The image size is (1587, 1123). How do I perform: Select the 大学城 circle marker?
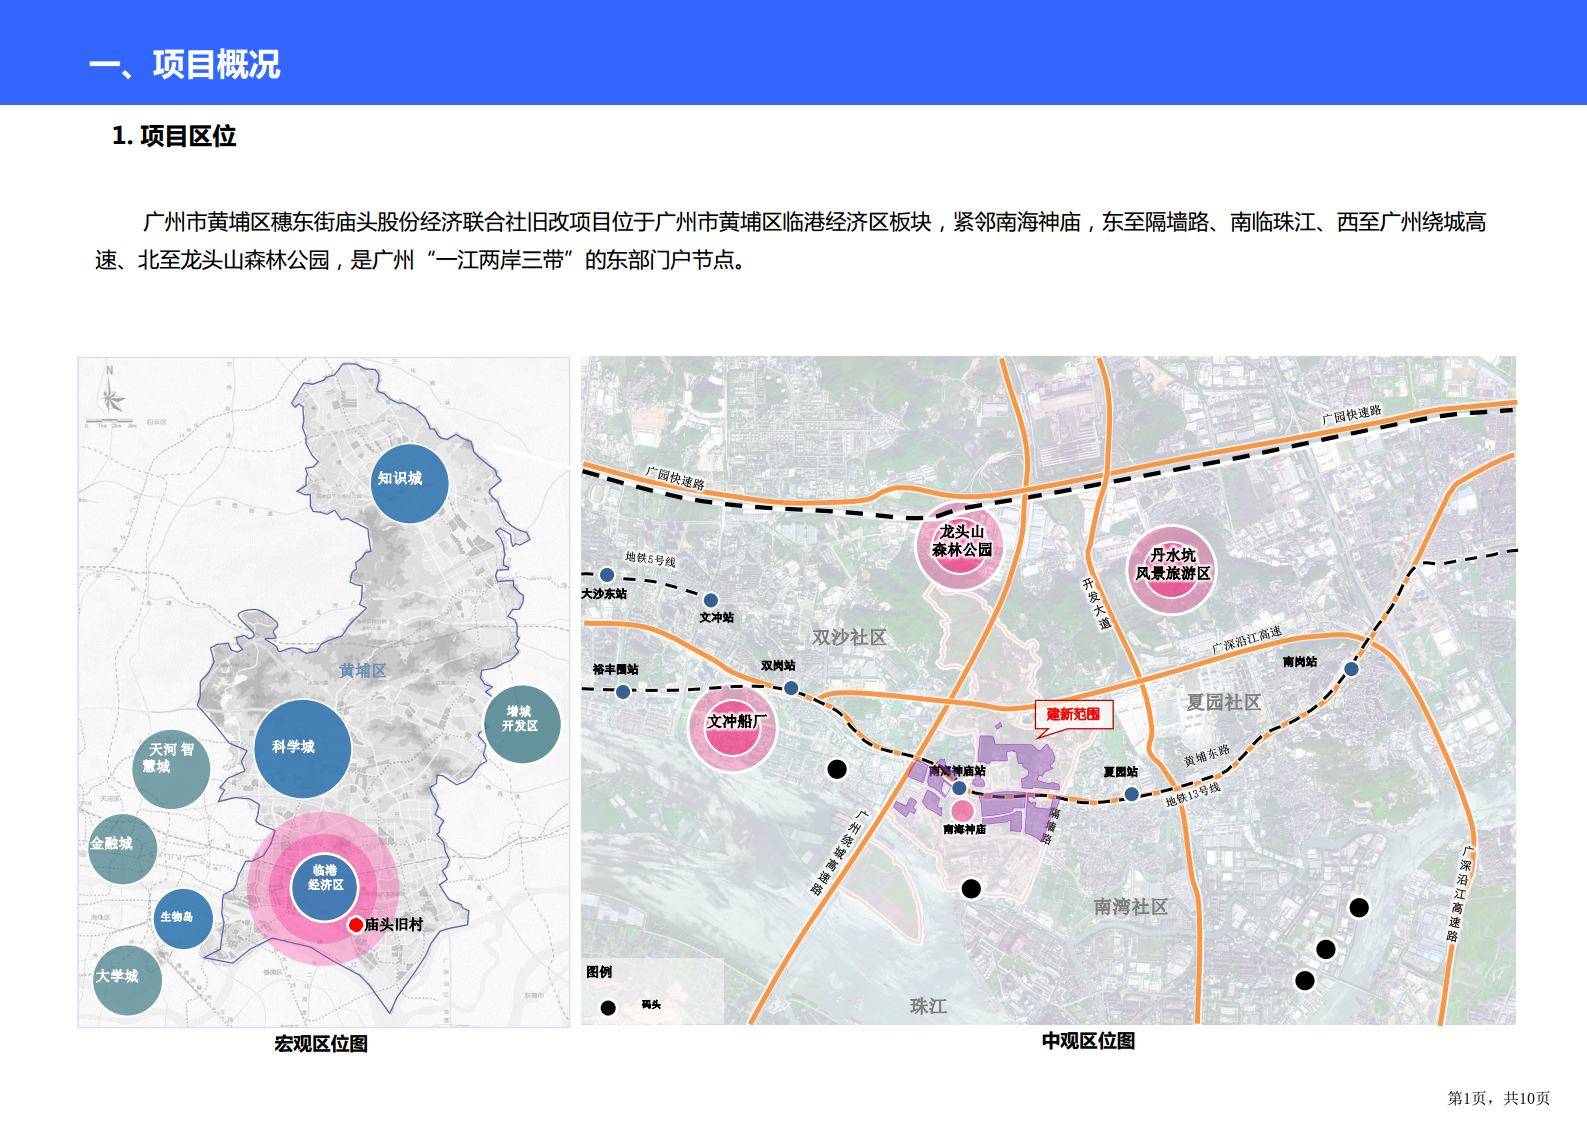pyautogui.click(x=124, y=980)
